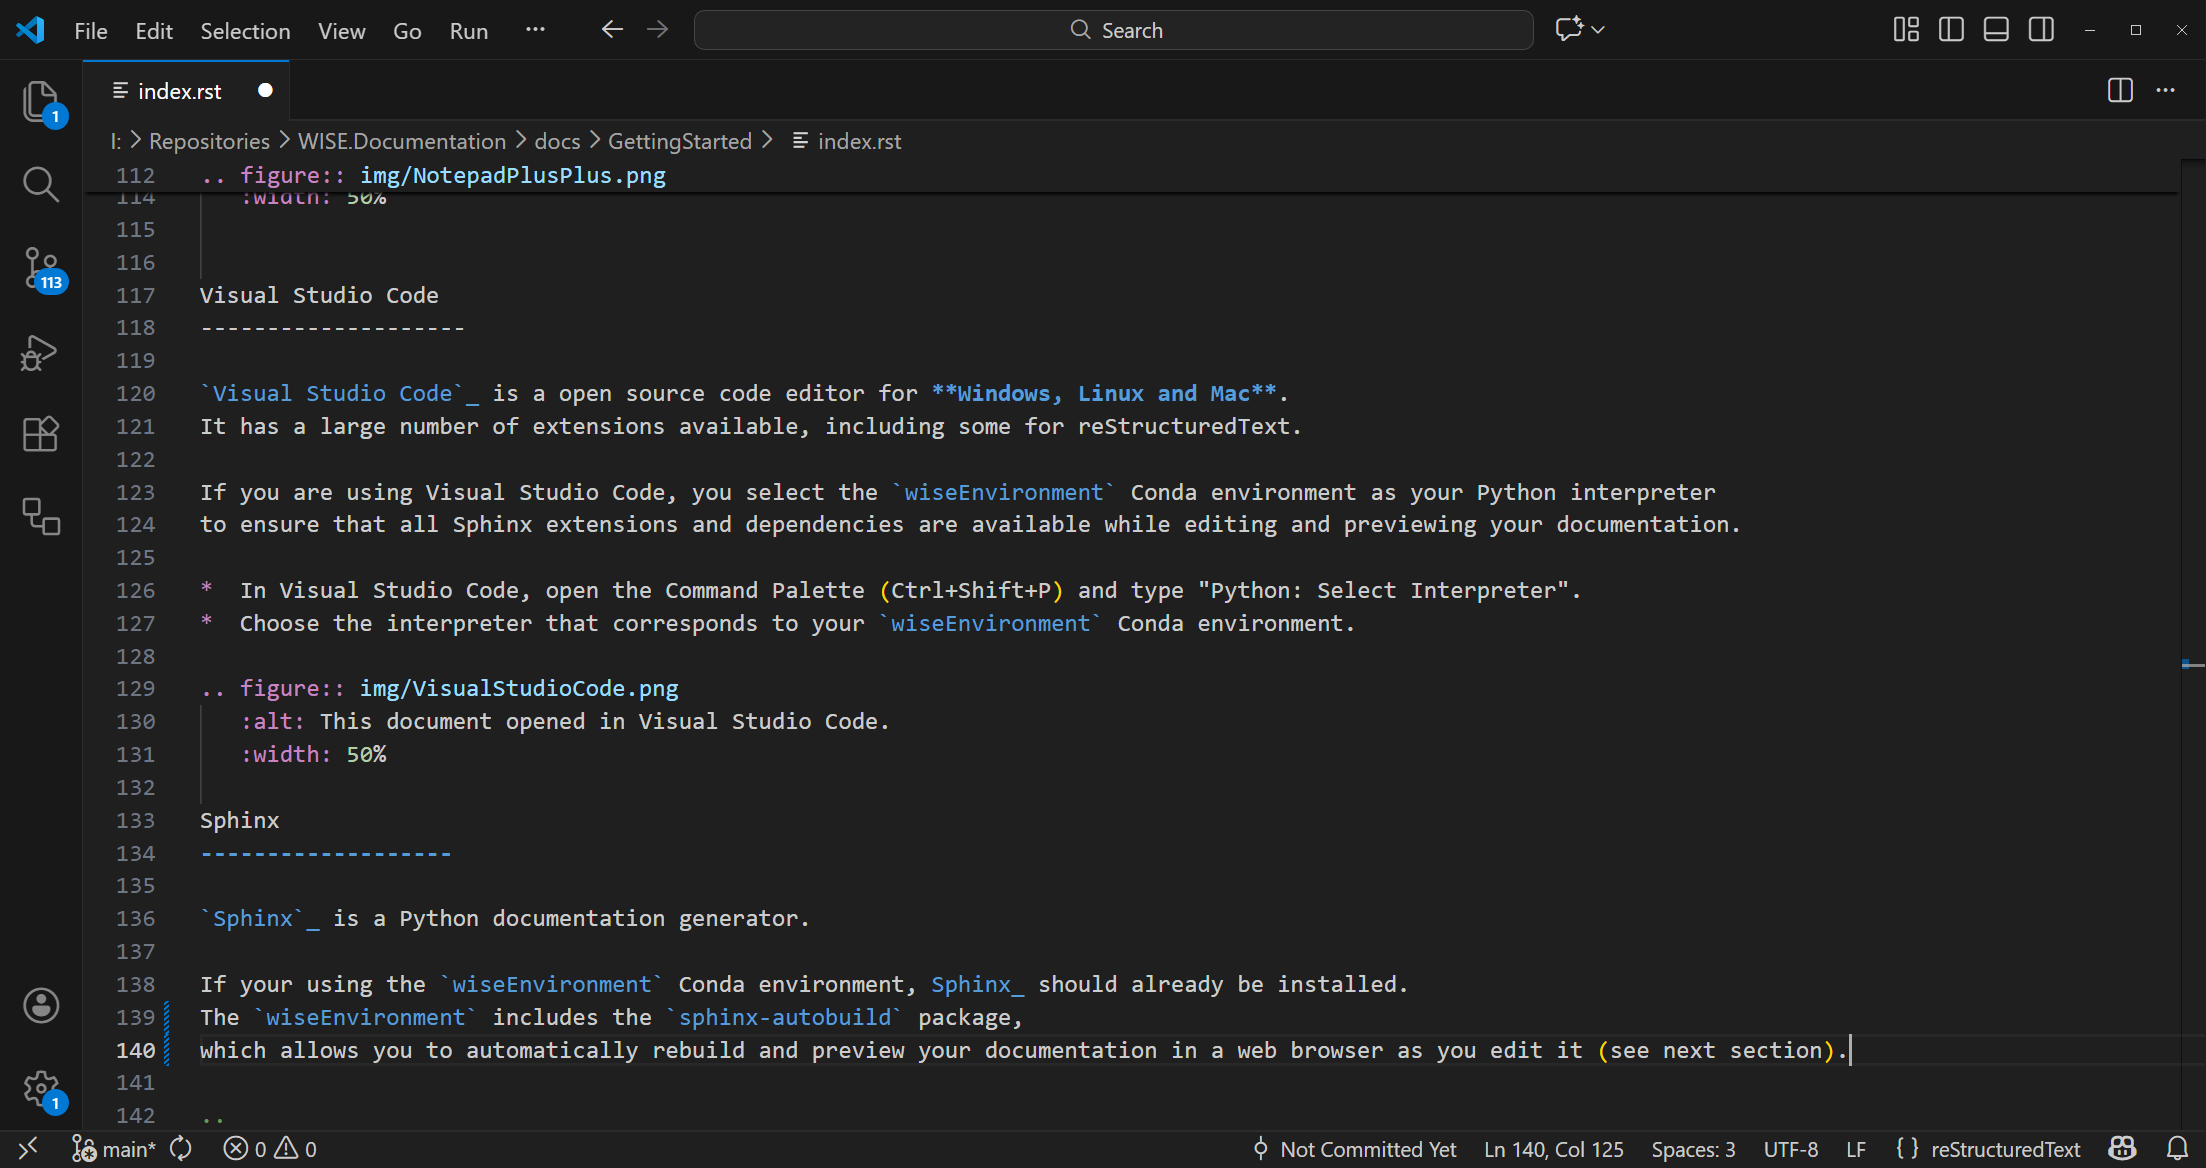Open the Accounts menu icon
This screenshot has height=1168, width=2206.
click(40, 1005)
